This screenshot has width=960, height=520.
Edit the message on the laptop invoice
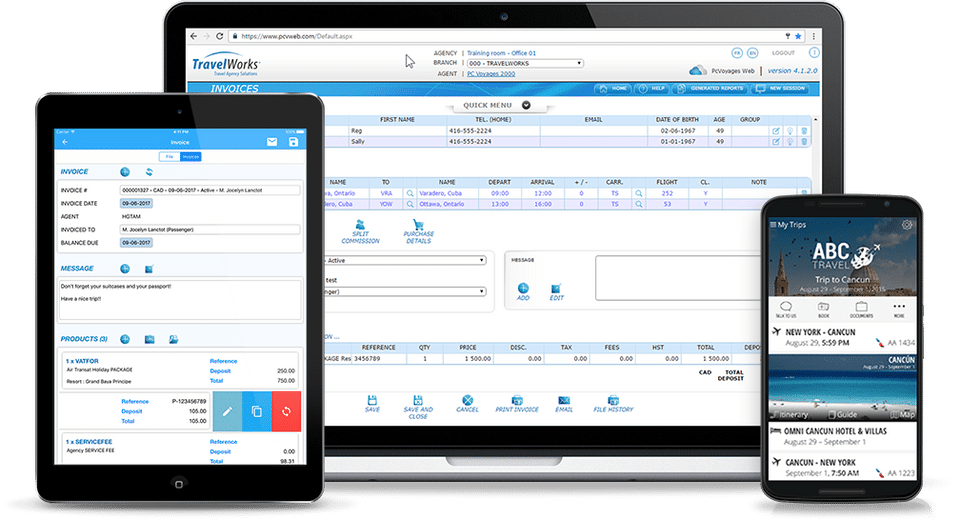click(556, 292)
